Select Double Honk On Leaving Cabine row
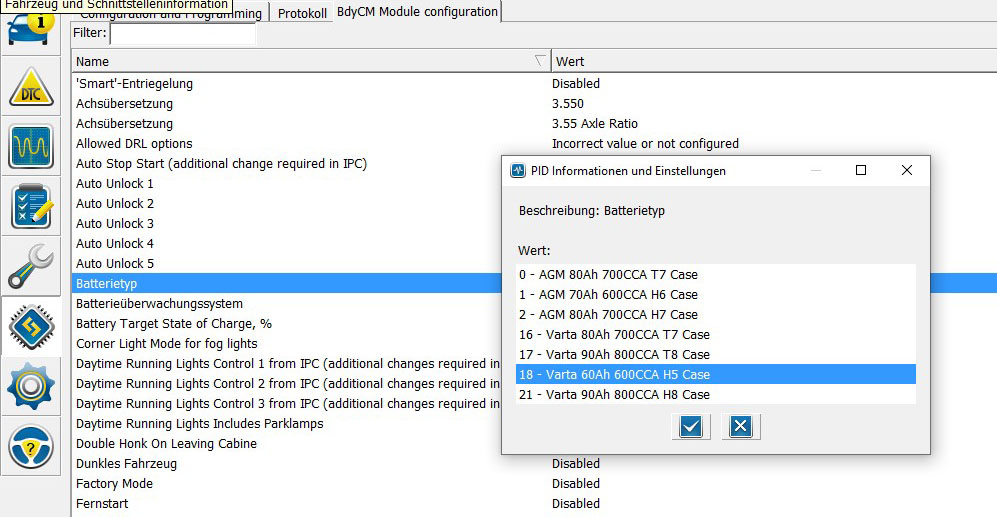The image size is (997, 517). [286, 443]
